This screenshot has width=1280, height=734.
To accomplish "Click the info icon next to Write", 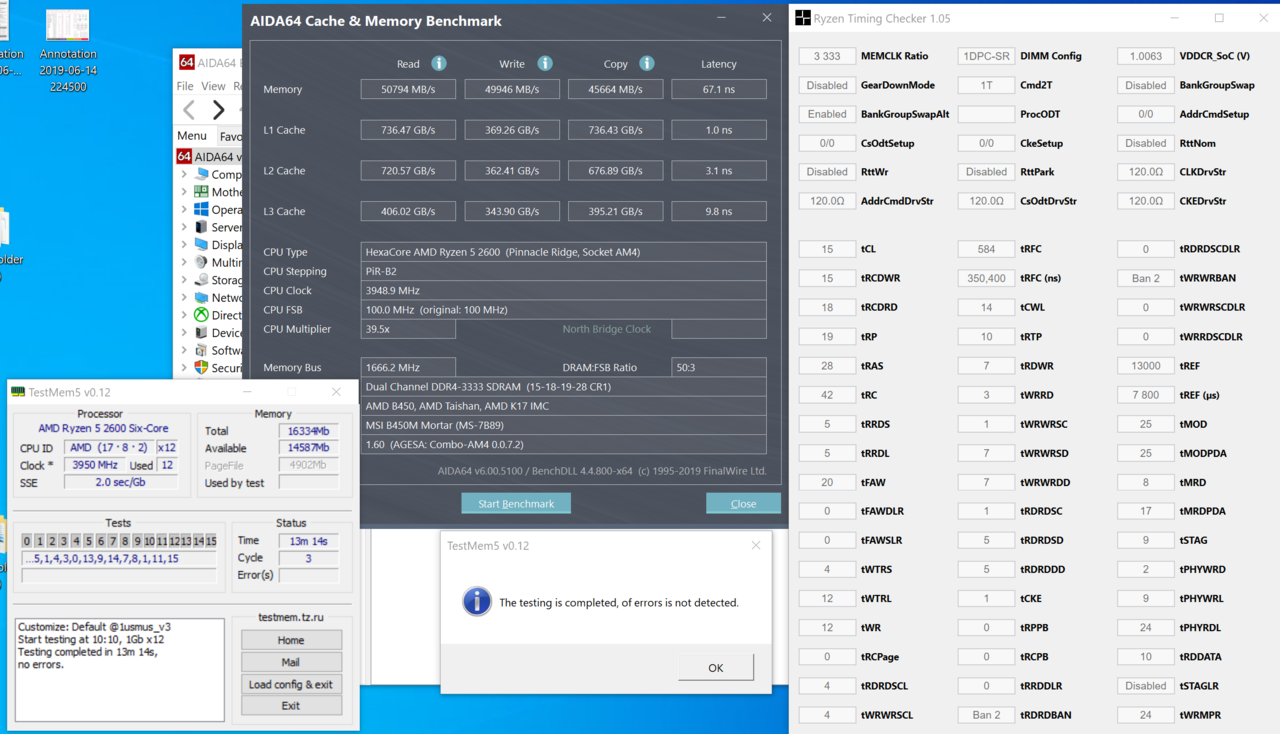I will [545, 63].
